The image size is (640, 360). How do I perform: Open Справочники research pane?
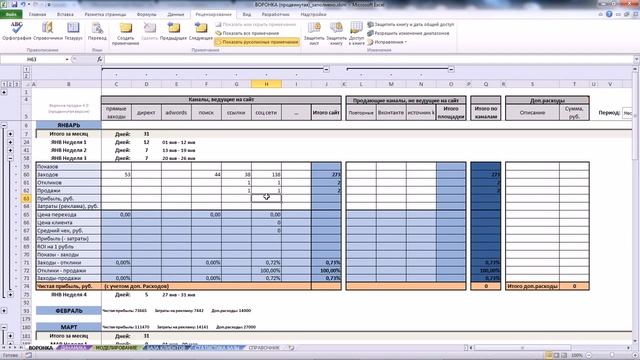[x=48, y=31]
